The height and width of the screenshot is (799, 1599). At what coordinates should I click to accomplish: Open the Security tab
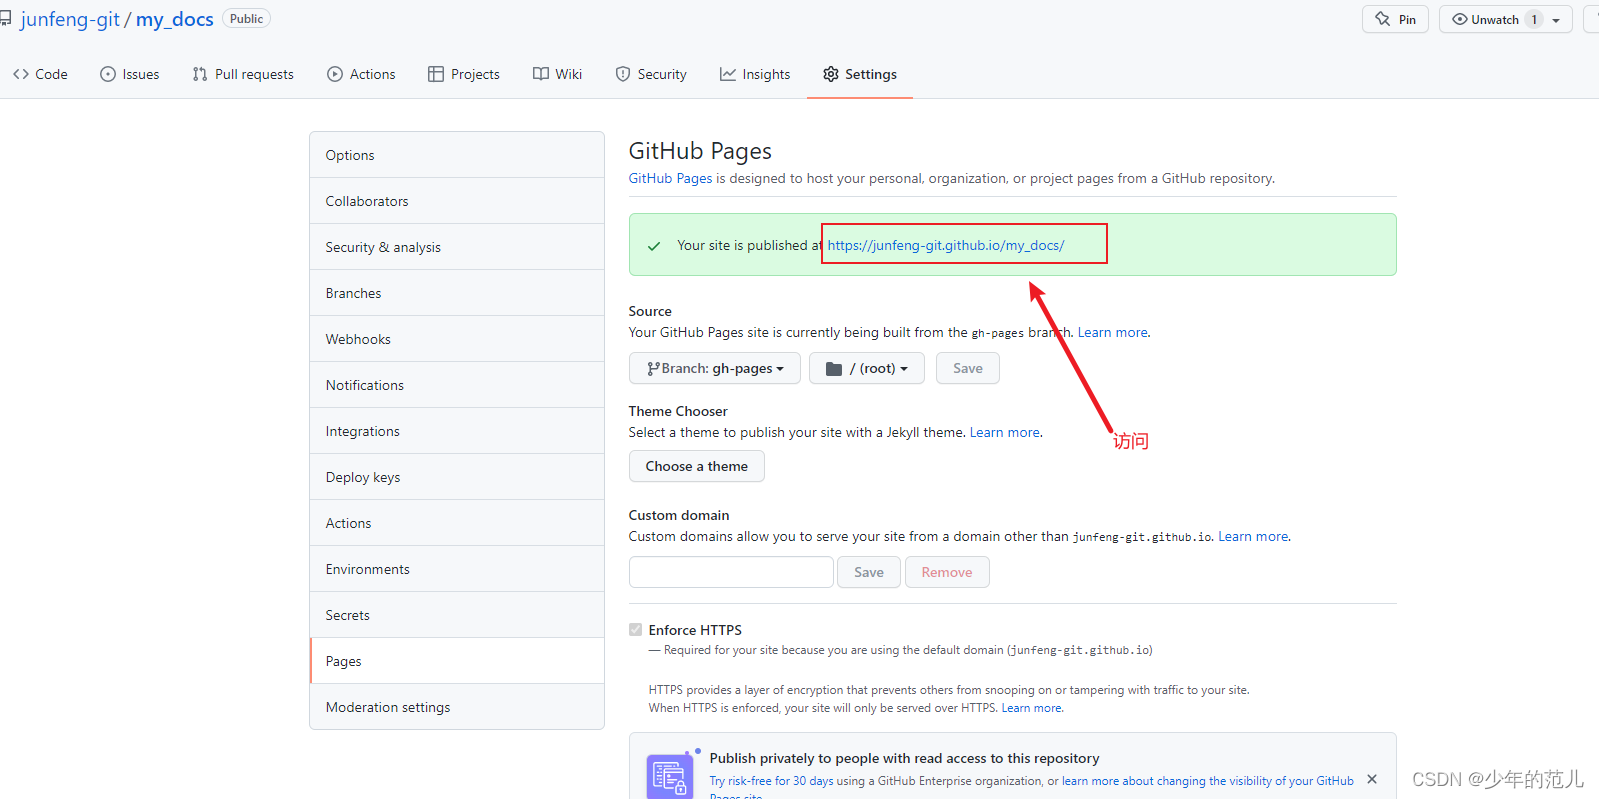[651, 74]
